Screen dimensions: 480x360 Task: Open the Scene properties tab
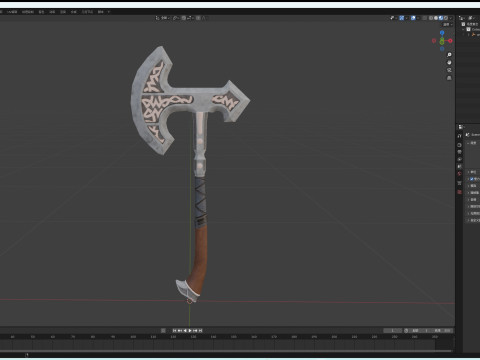(460, 166)
